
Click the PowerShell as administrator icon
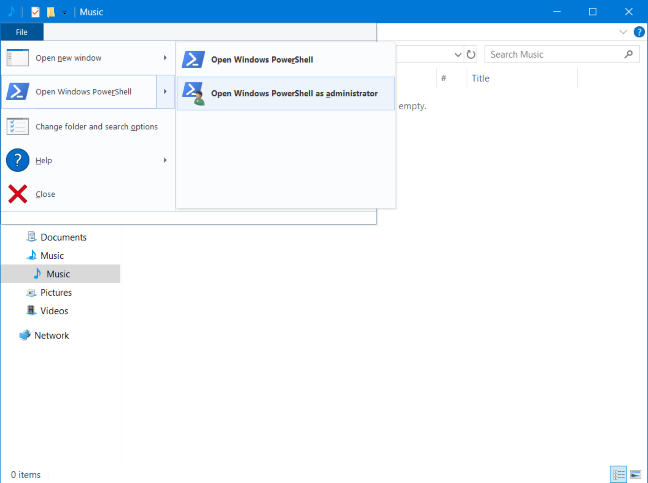click(x=193, y=93)
